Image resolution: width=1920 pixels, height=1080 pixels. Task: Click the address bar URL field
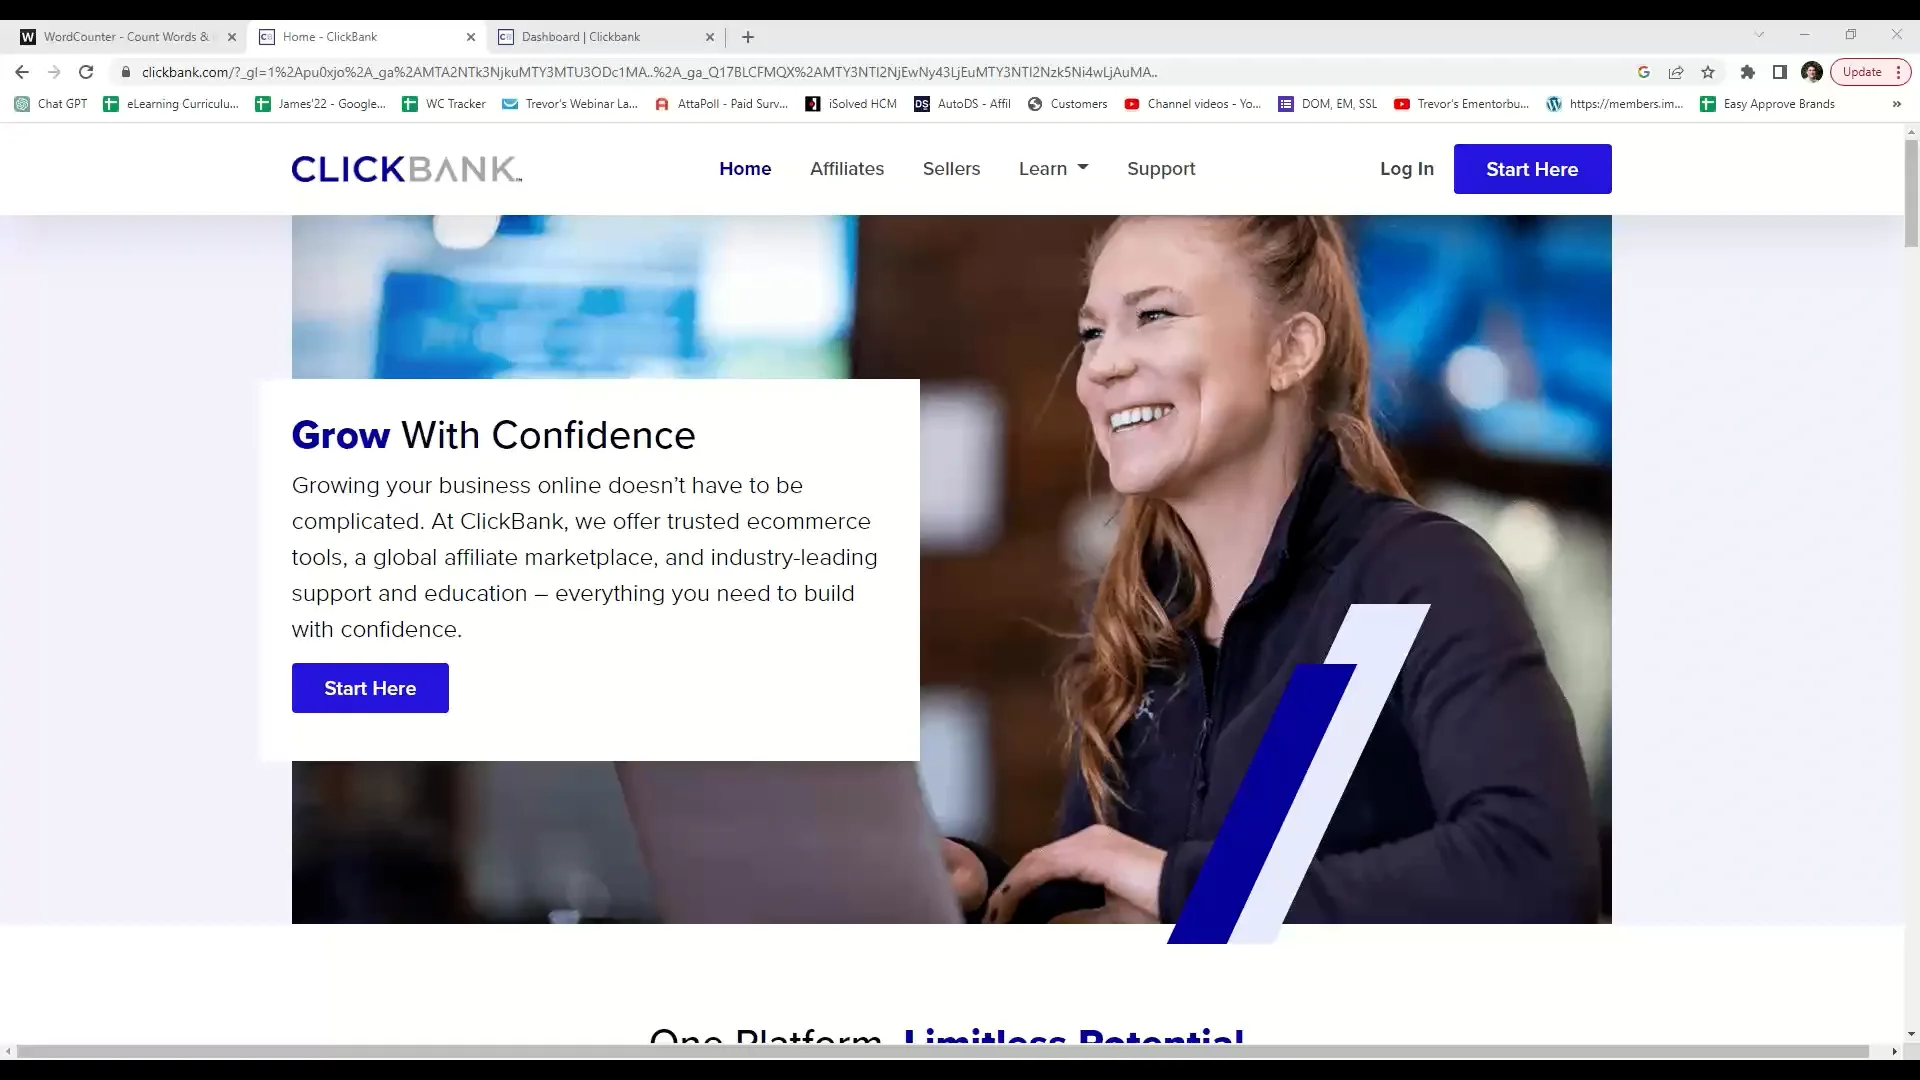click(650, 72)
